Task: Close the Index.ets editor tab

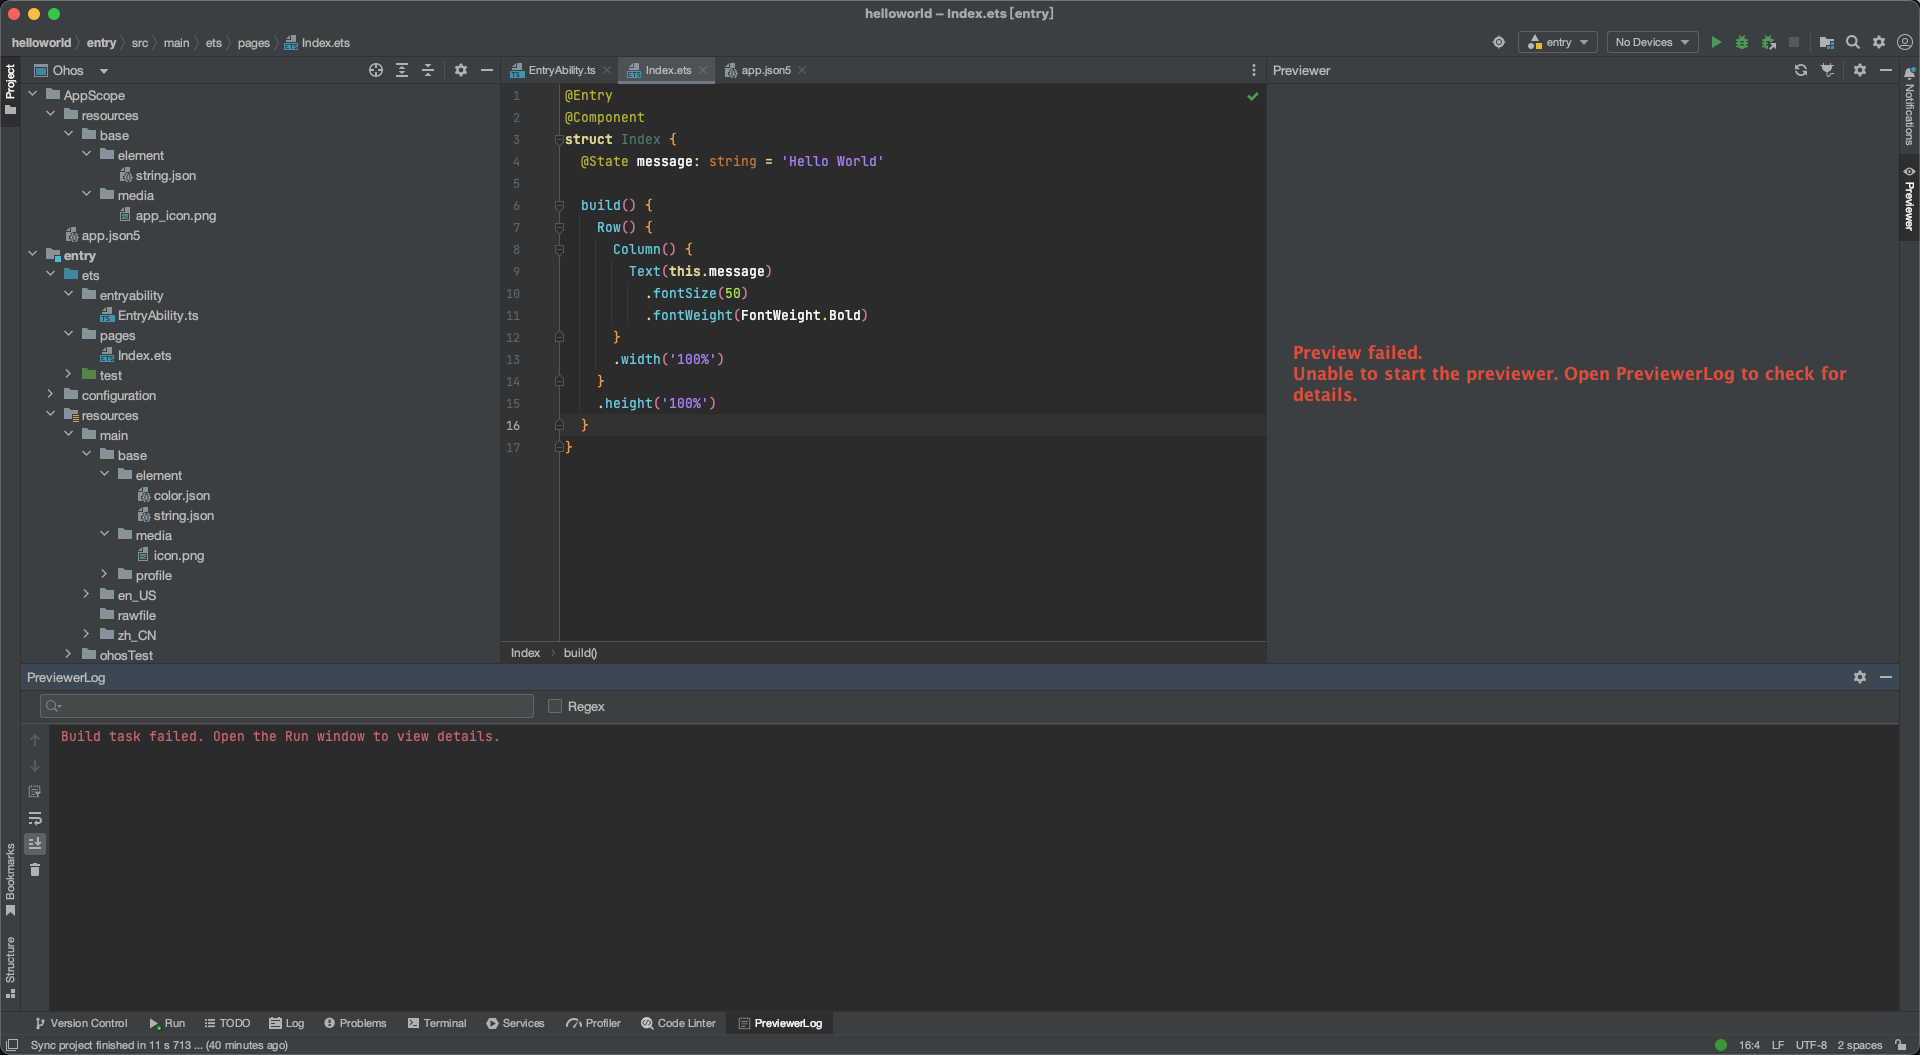Action: tap(703, 70)
